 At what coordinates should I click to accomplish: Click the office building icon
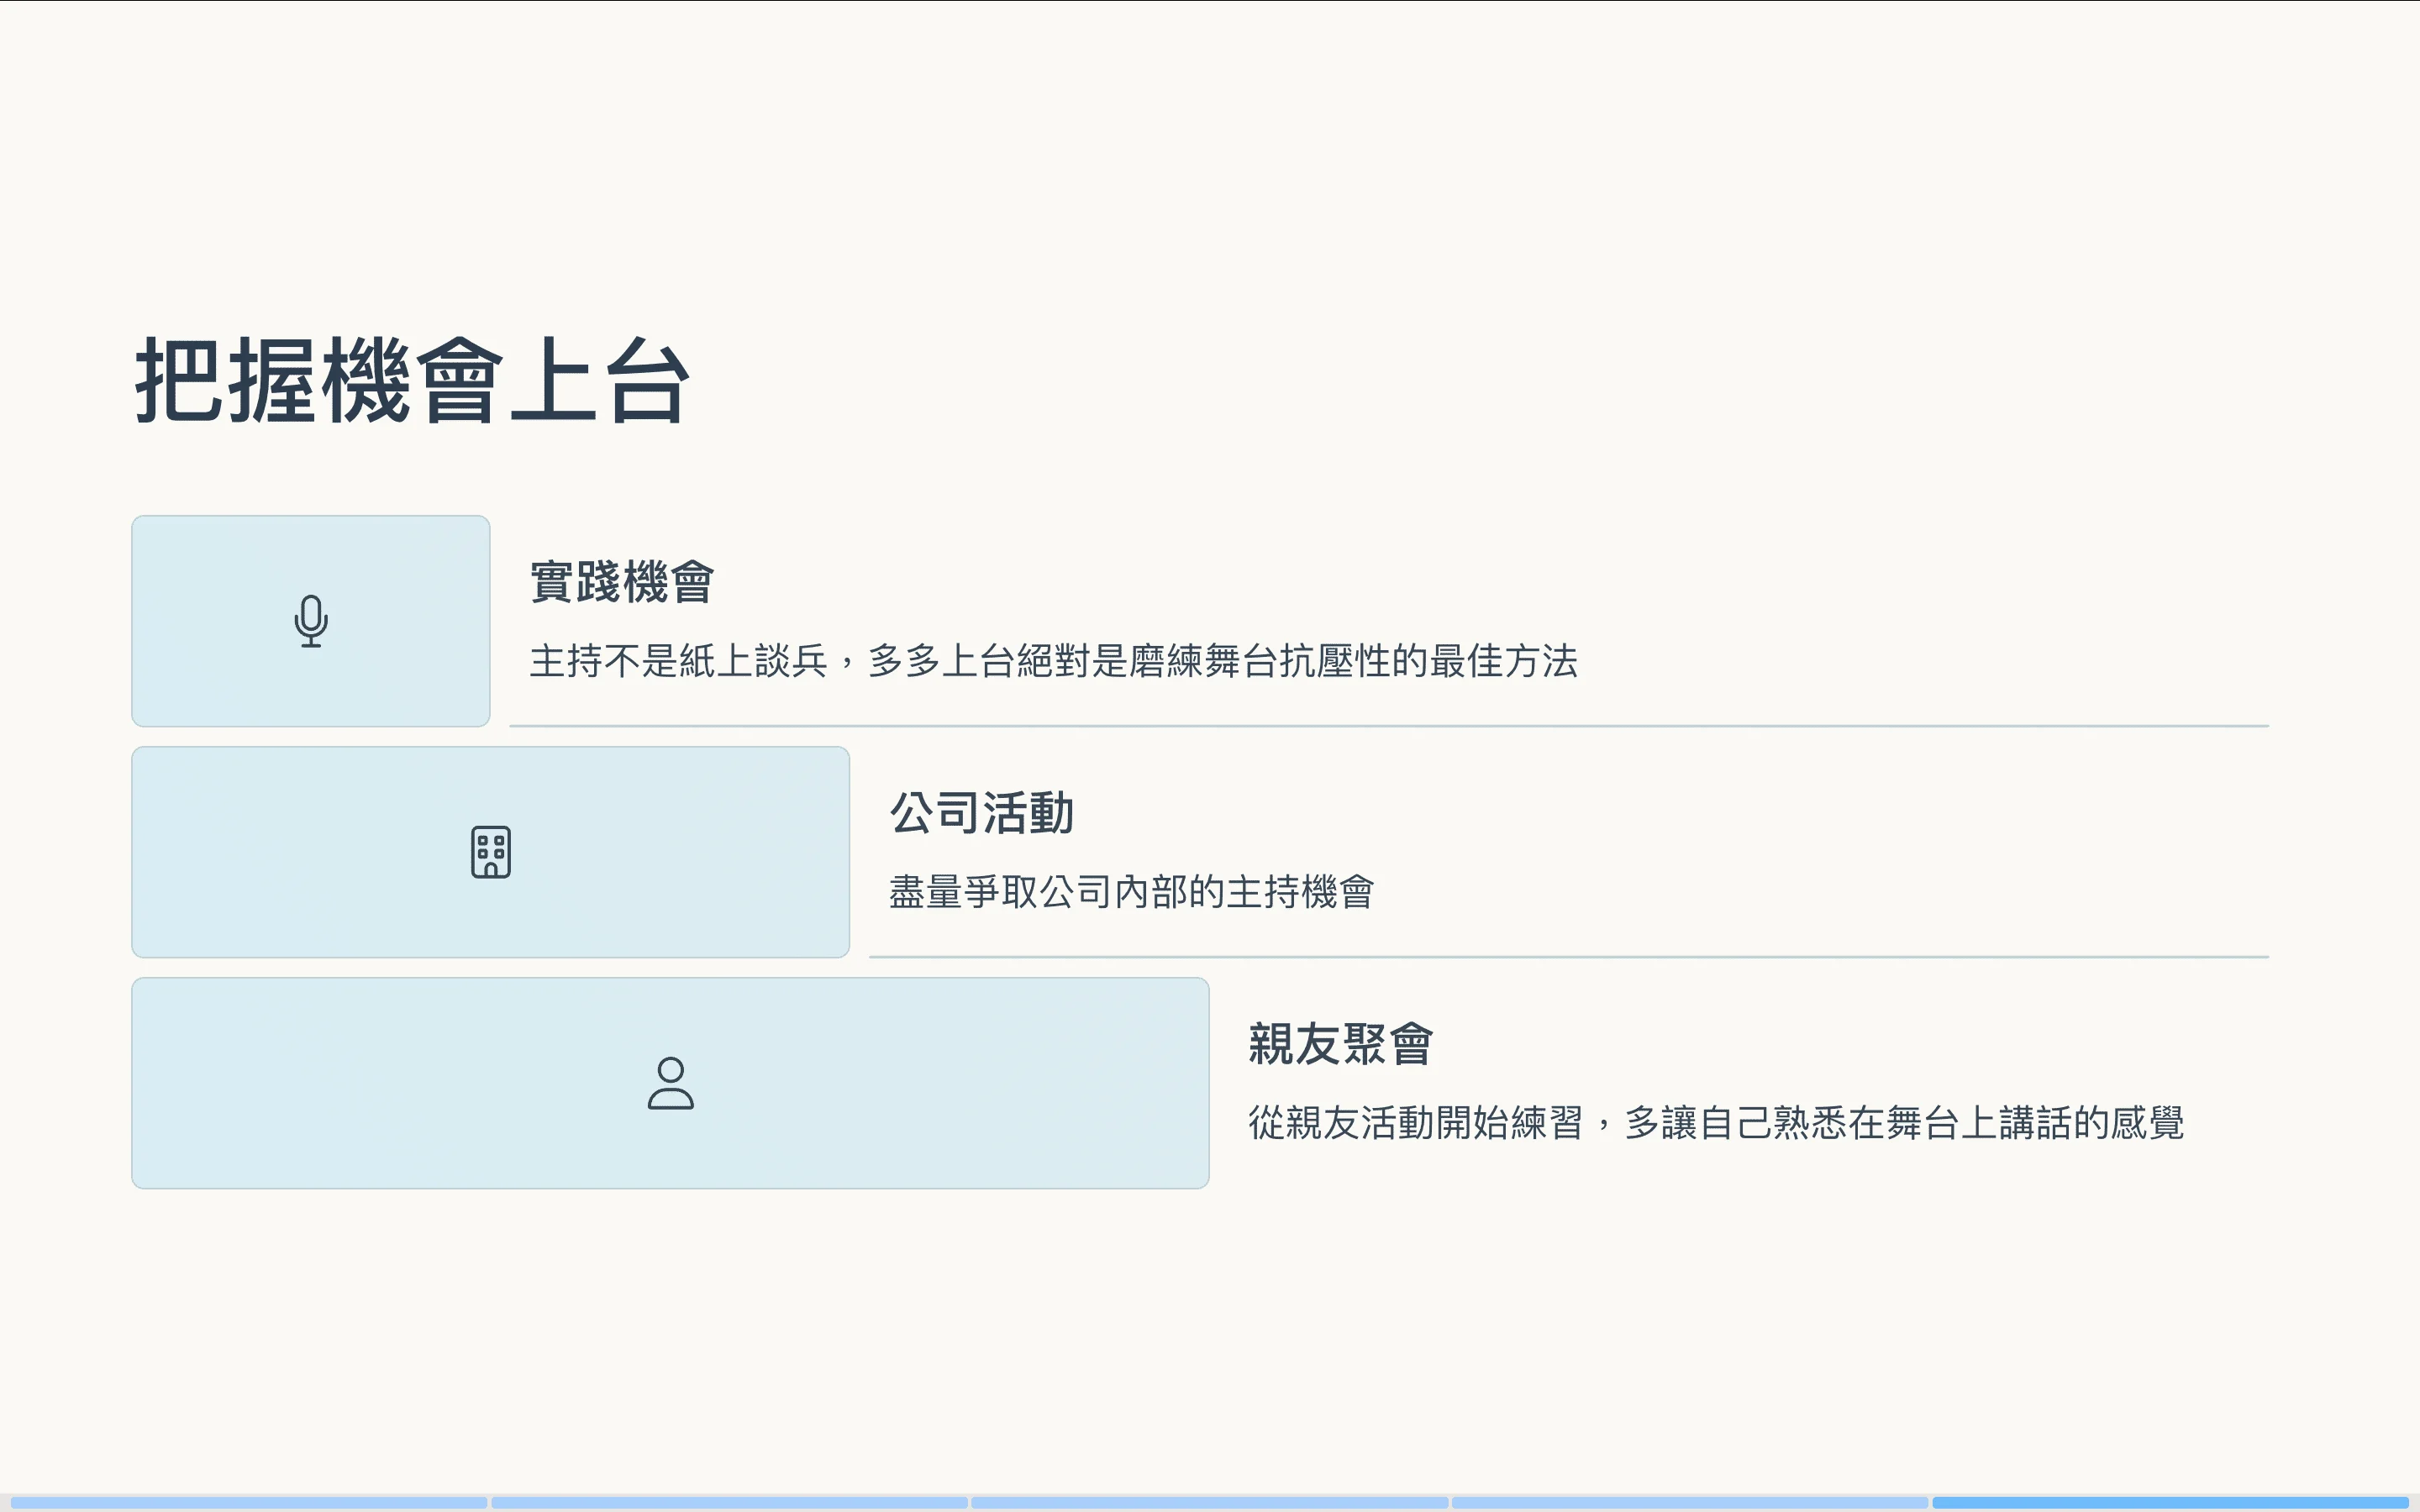pos(491,852)
